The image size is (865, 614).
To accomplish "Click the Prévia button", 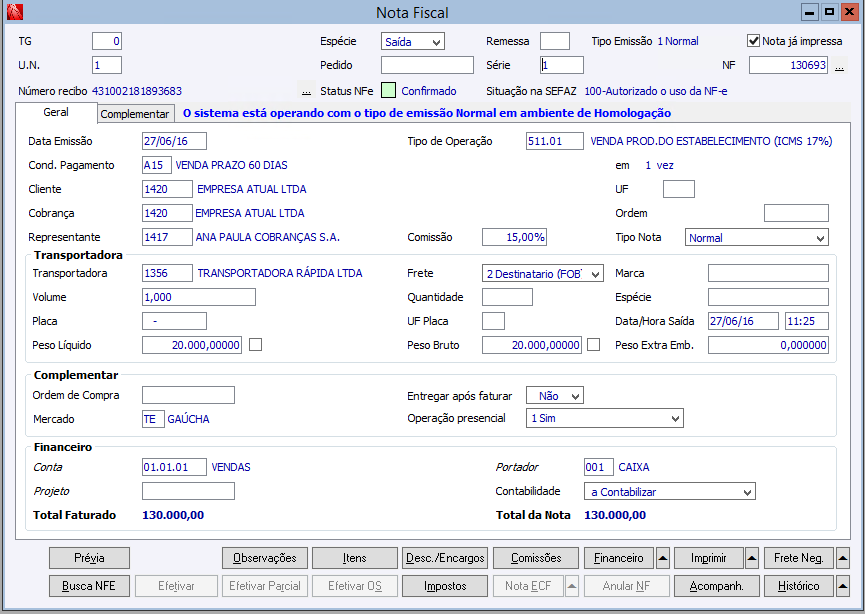I will click(89, 558).
